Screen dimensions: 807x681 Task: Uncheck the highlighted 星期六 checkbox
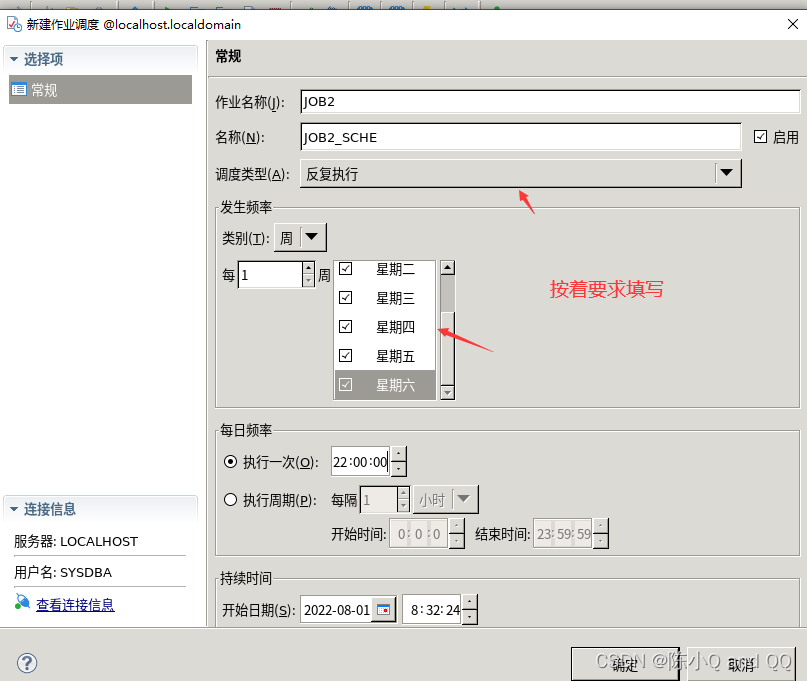pos(346,384)
